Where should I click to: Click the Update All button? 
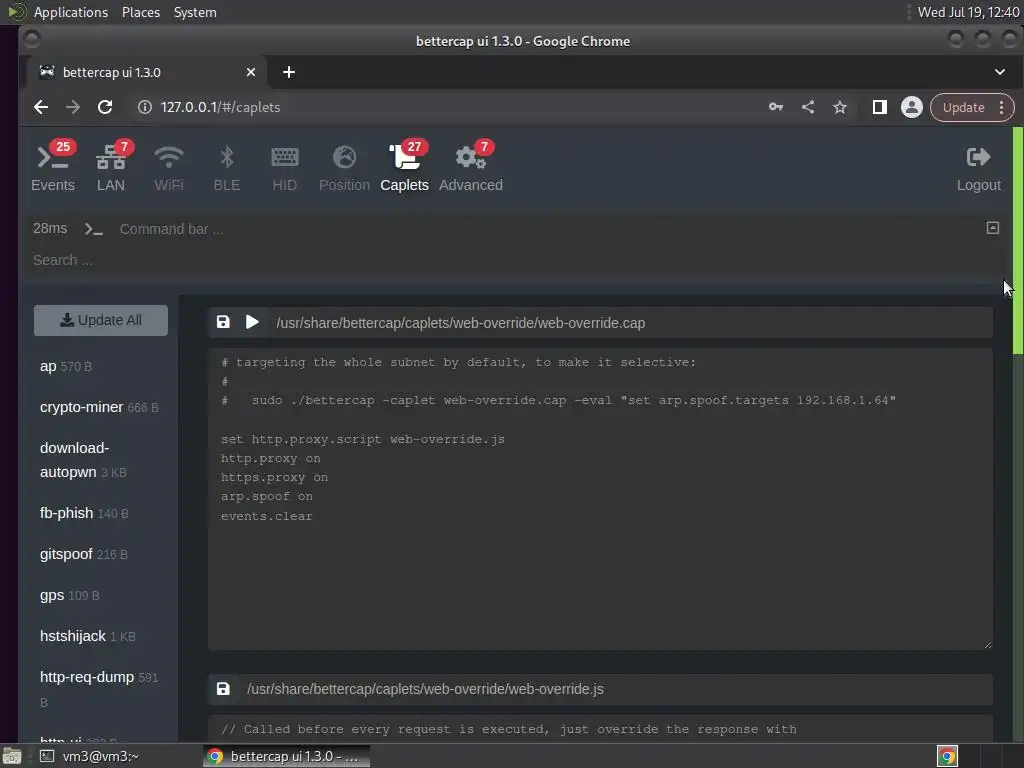pyautogui.click(x=101, y=320)
